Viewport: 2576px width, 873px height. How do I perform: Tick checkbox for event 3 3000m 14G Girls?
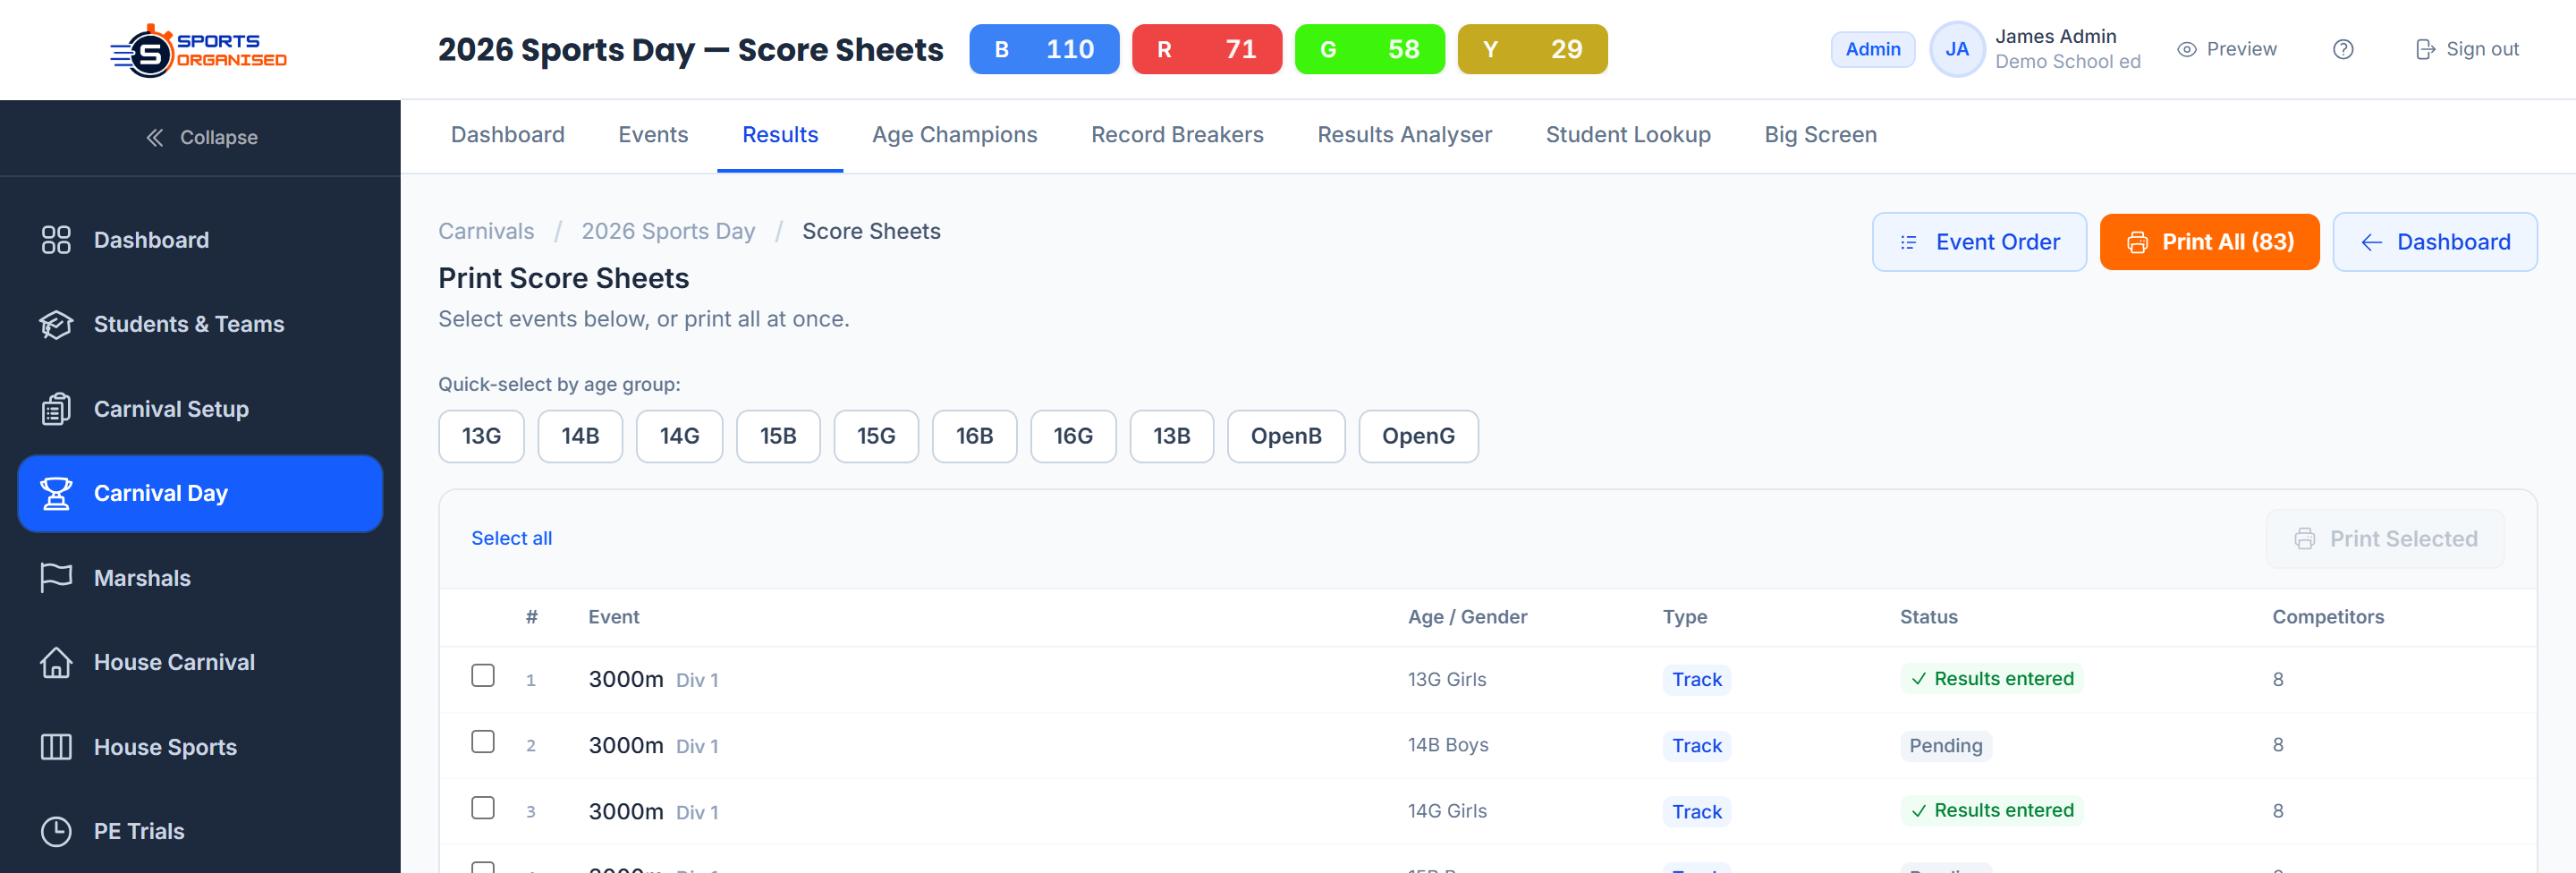483,808
